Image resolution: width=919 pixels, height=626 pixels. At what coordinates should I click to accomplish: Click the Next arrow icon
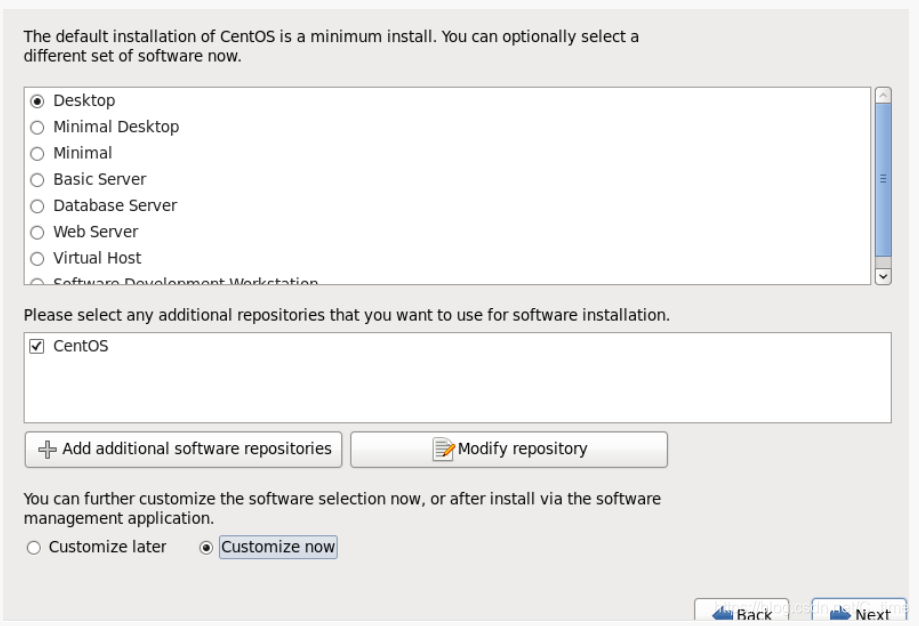tap(840, 614)
